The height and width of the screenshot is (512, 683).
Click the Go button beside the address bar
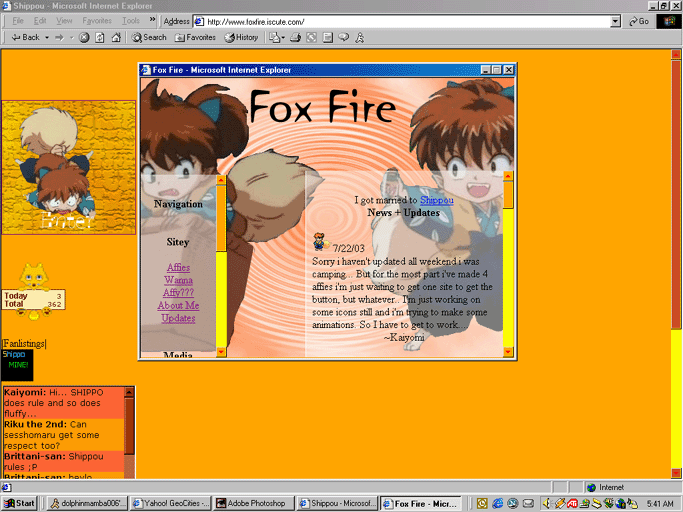pos(639,21)
